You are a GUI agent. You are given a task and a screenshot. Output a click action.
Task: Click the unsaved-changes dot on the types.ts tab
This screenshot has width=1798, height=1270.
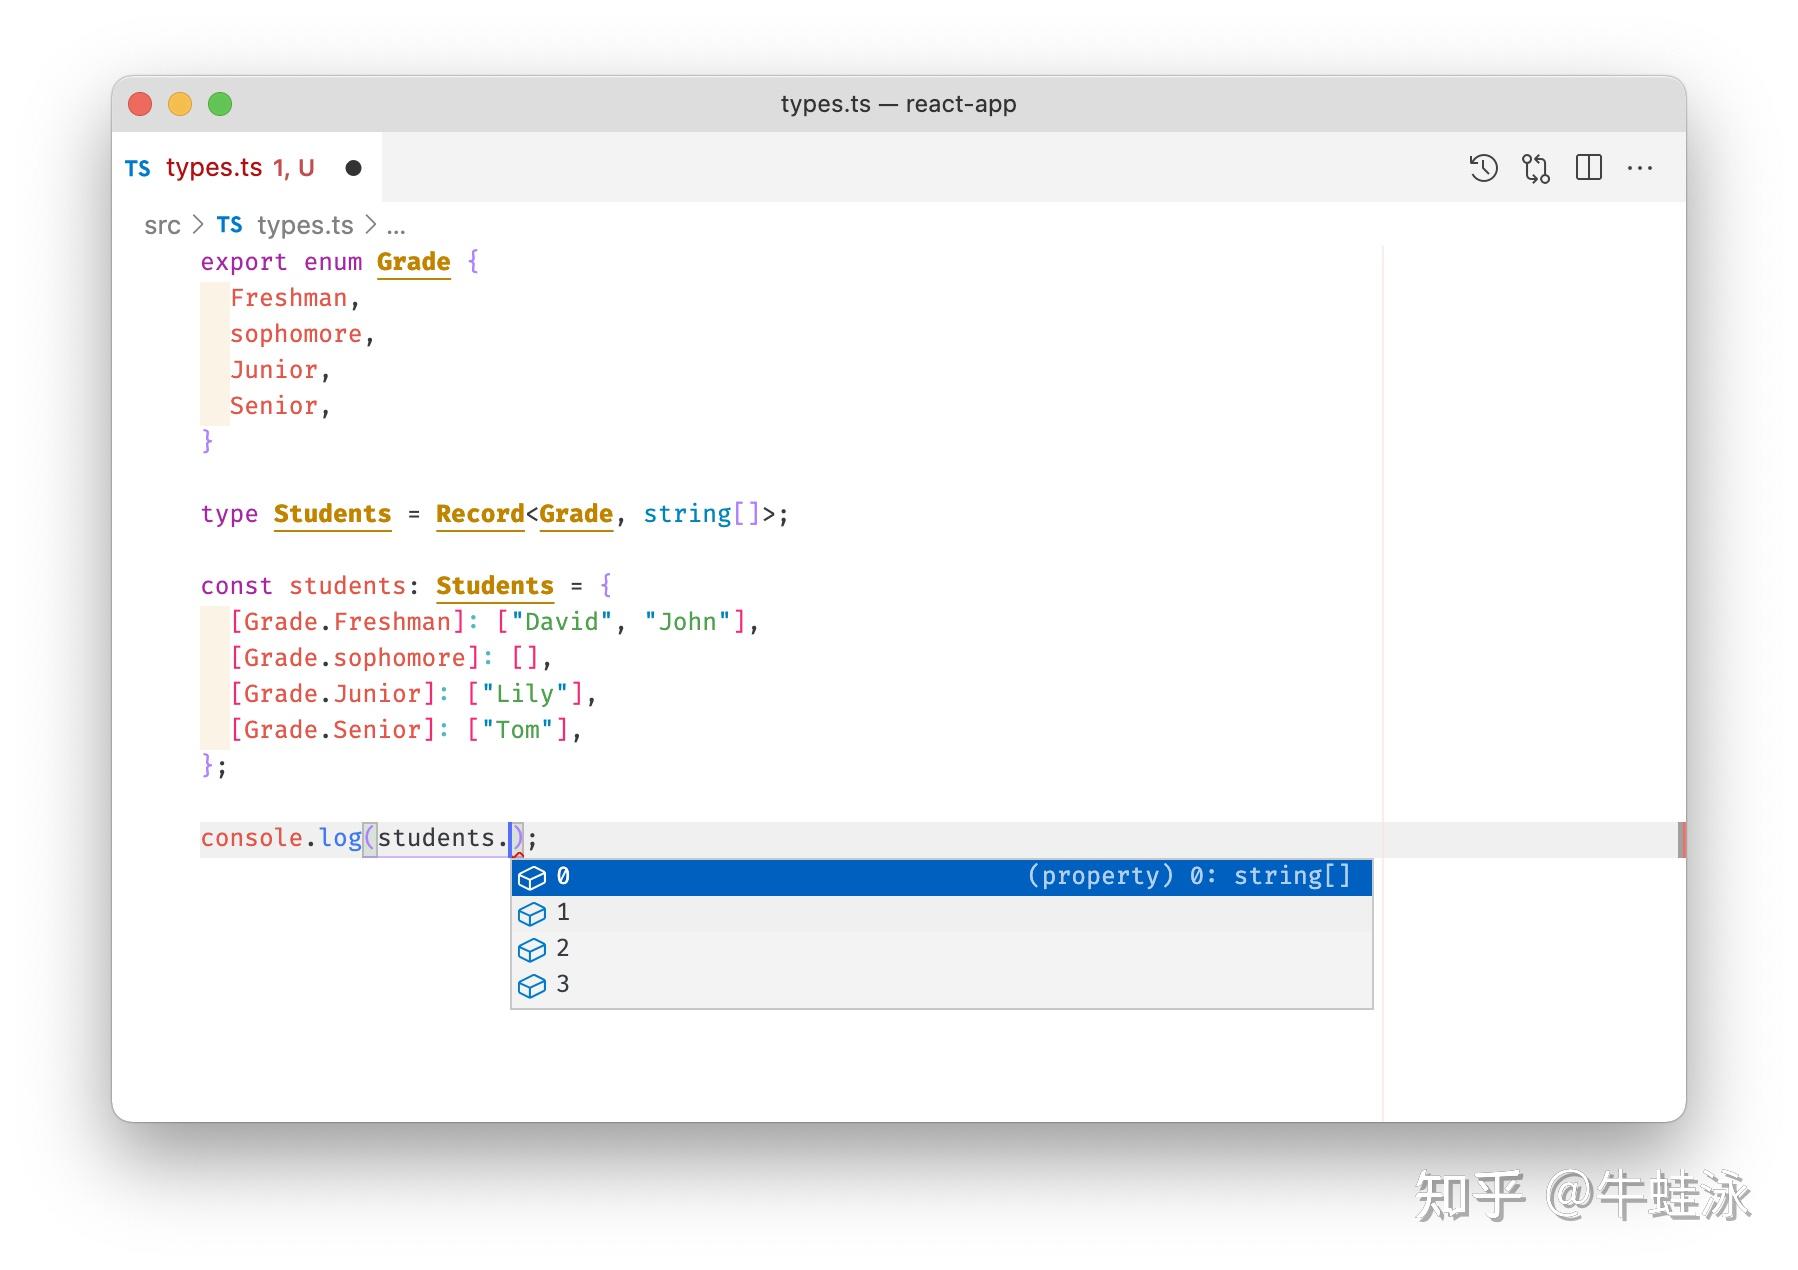355,168
